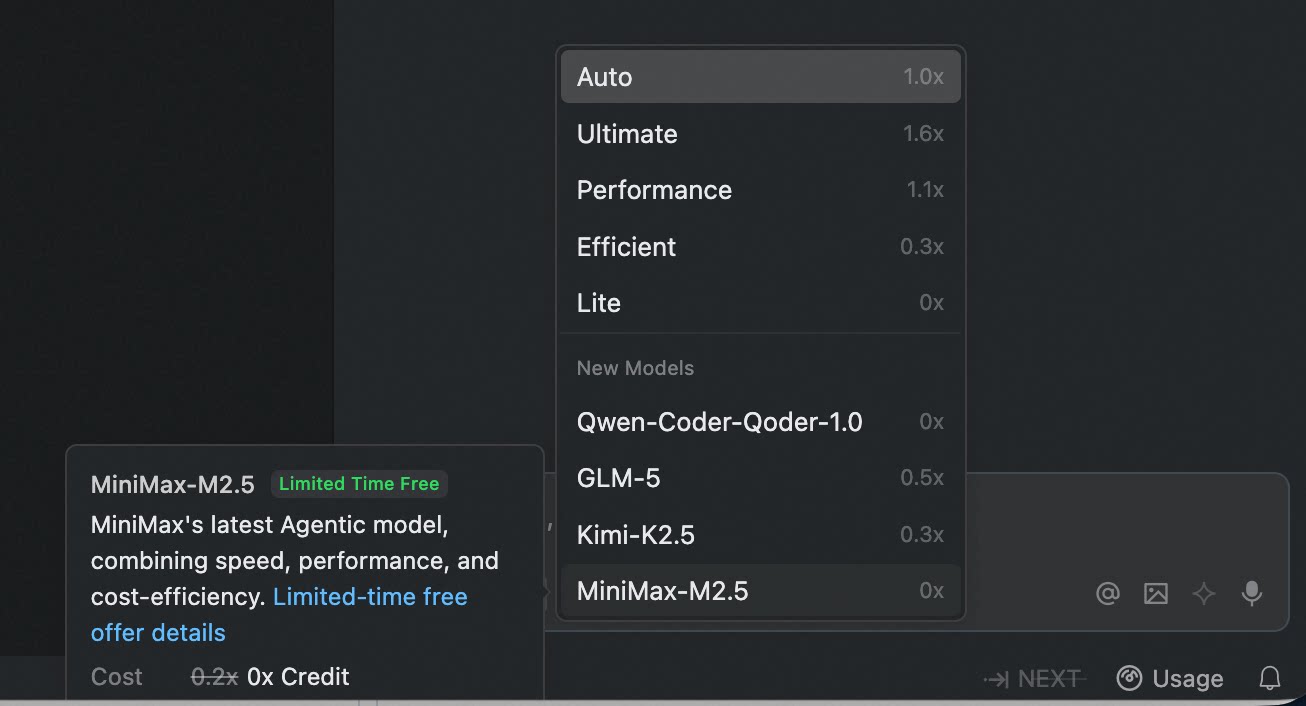Open Limited-time free offer details link
The image size is (1306, 706).
click(x=369, y=598)
